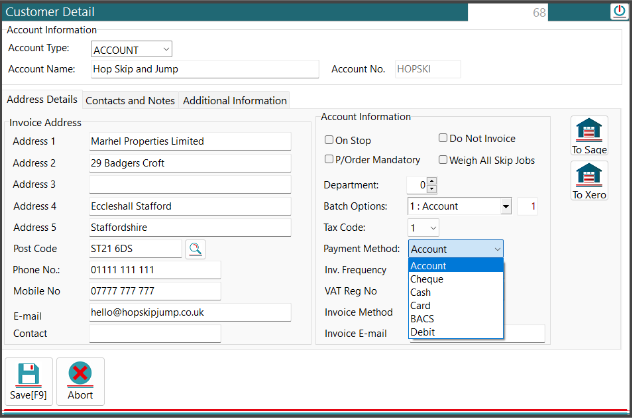Check the Weigh All Skip Jobs option
The image size is (632, 420).
(x=443, y=159)
